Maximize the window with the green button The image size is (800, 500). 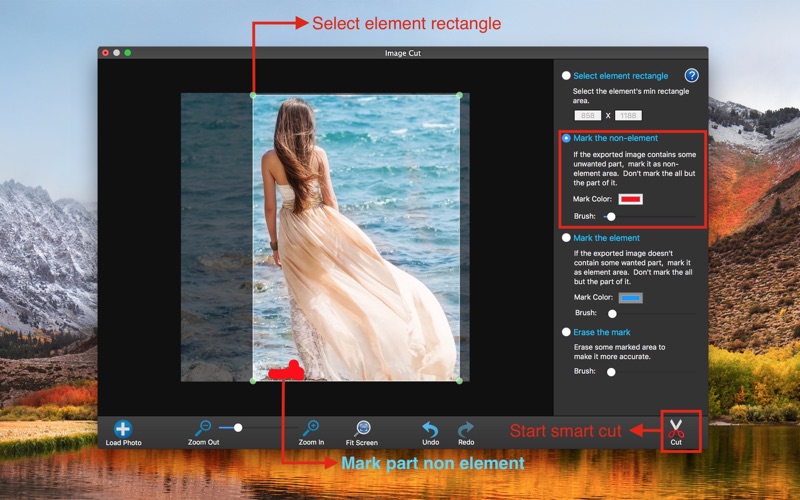[x=128, y=53]
